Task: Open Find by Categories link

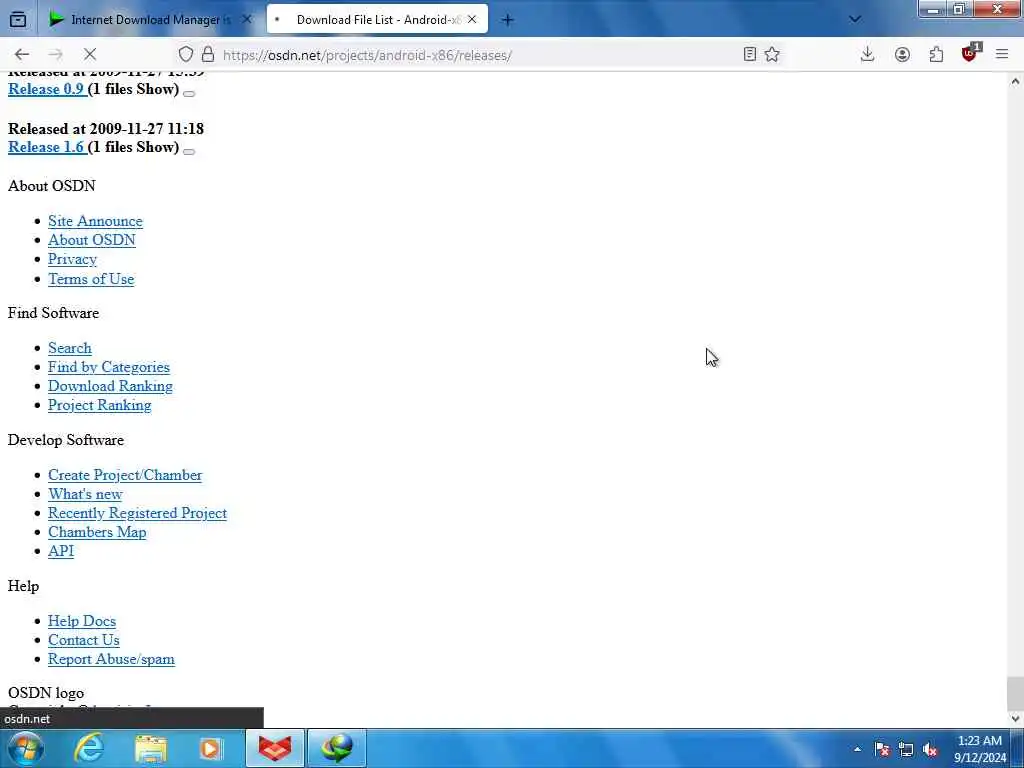Action: click(x=109, y=367)
